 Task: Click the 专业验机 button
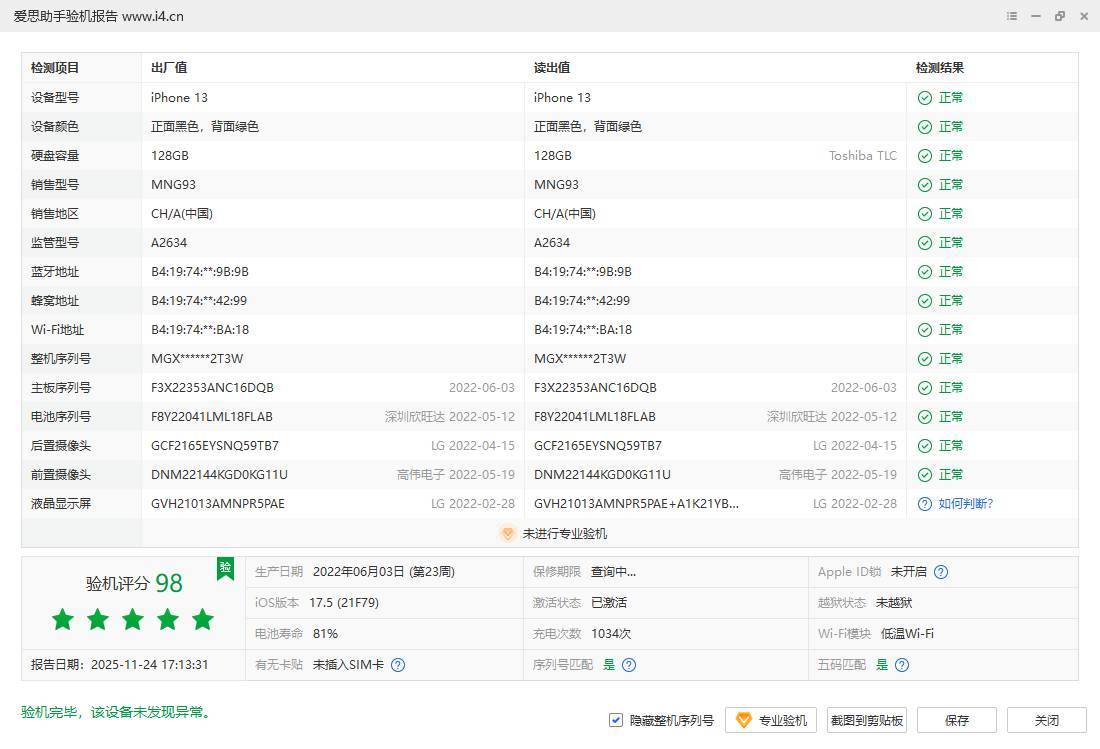coord(771,720)
